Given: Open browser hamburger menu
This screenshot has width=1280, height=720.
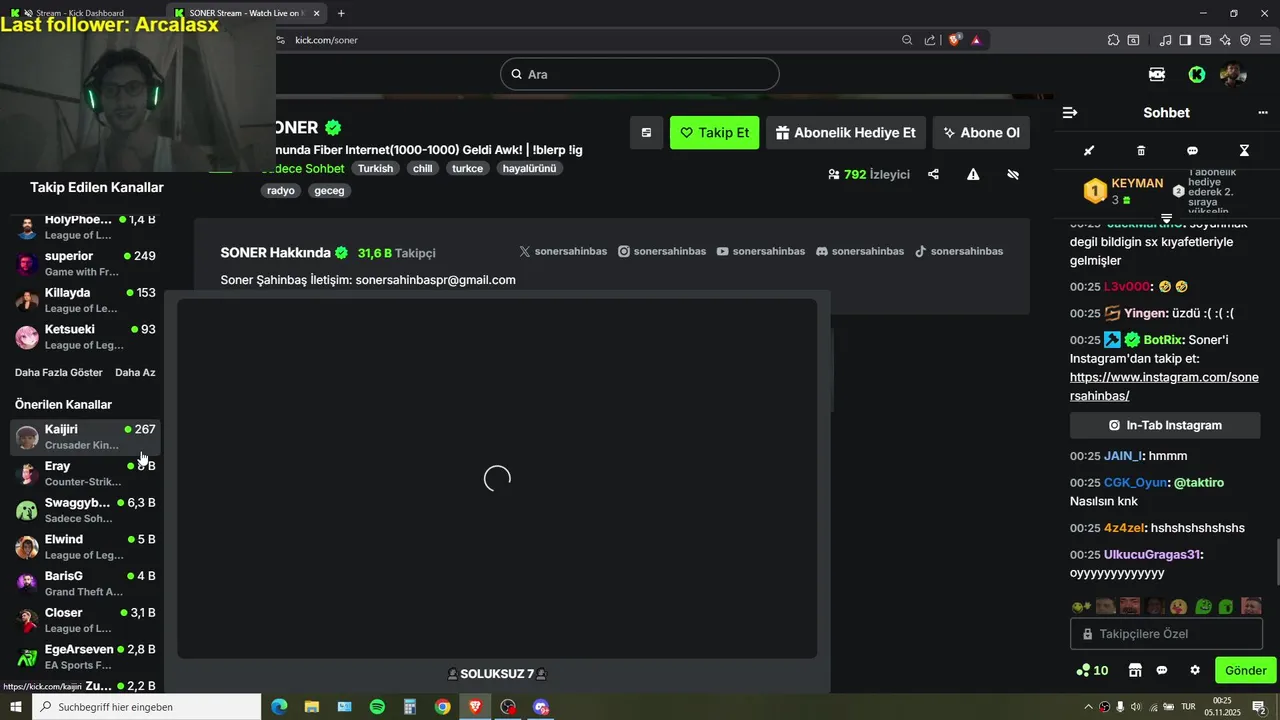Looking at the screenshot, I should pyautogui.click(x=1264, y=40).
